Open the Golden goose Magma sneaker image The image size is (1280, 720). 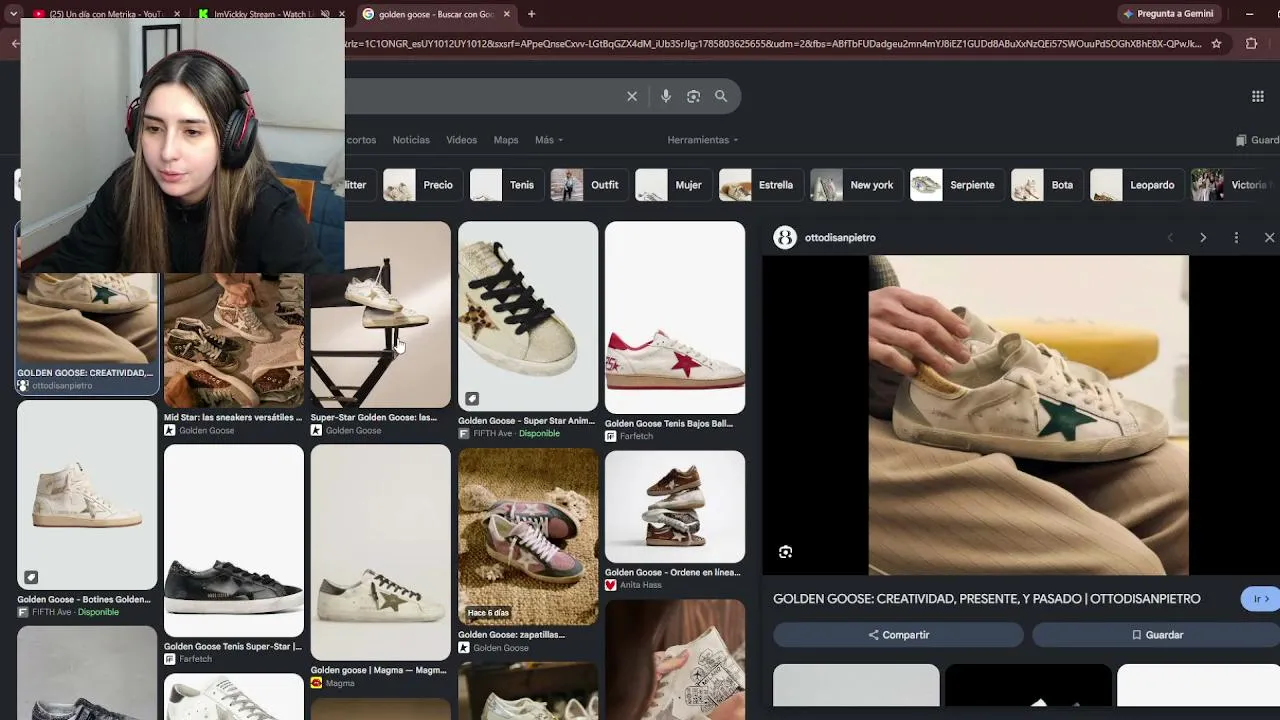coord(381,552)
